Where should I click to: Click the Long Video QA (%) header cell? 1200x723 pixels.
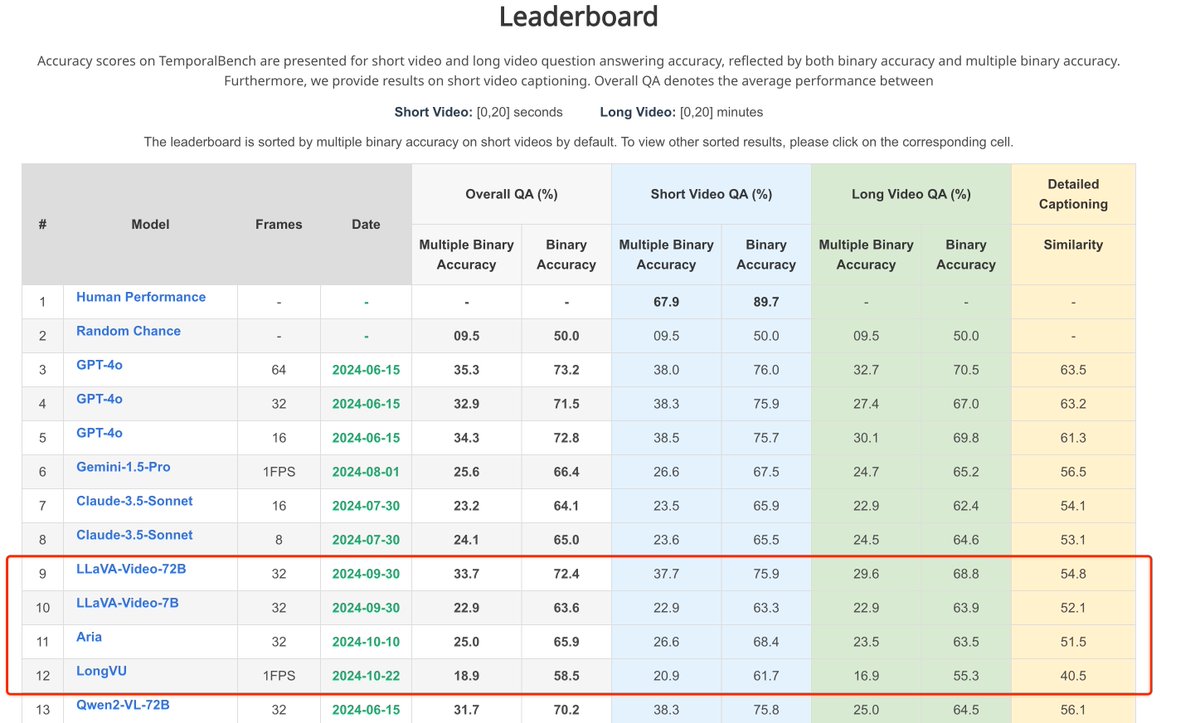911,194
